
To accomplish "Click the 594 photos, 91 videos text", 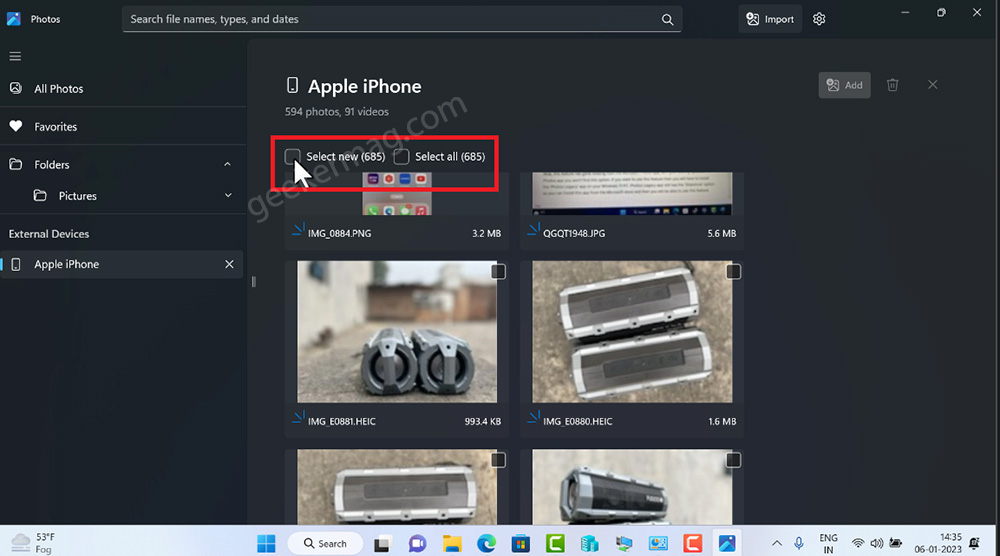I will point(337,112).
